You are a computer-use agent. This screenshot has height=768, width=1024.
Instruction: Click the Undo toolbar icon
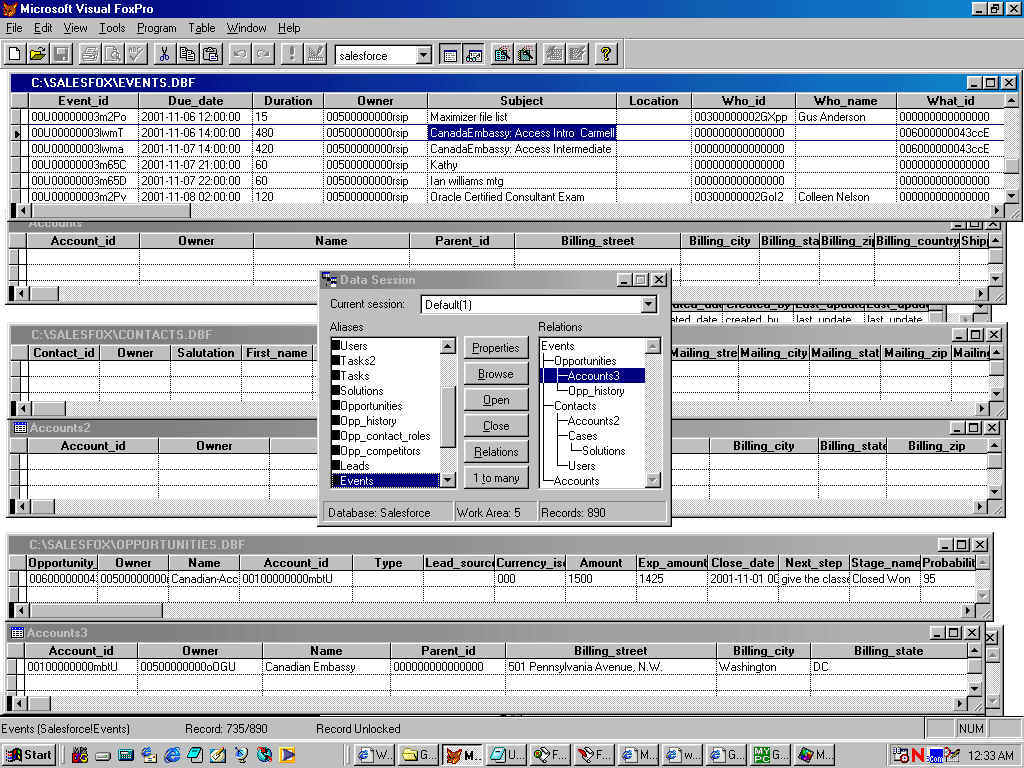pyautogui.click(x=240, y=54)
